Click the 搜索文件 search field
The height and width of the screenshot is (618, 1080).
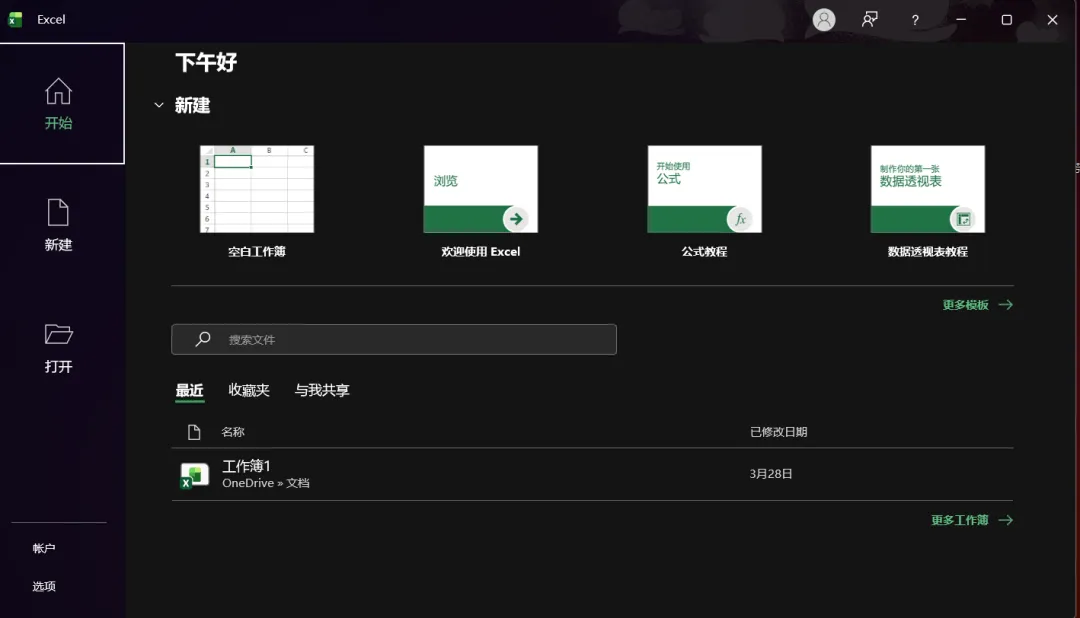click(x=394, y=340)
